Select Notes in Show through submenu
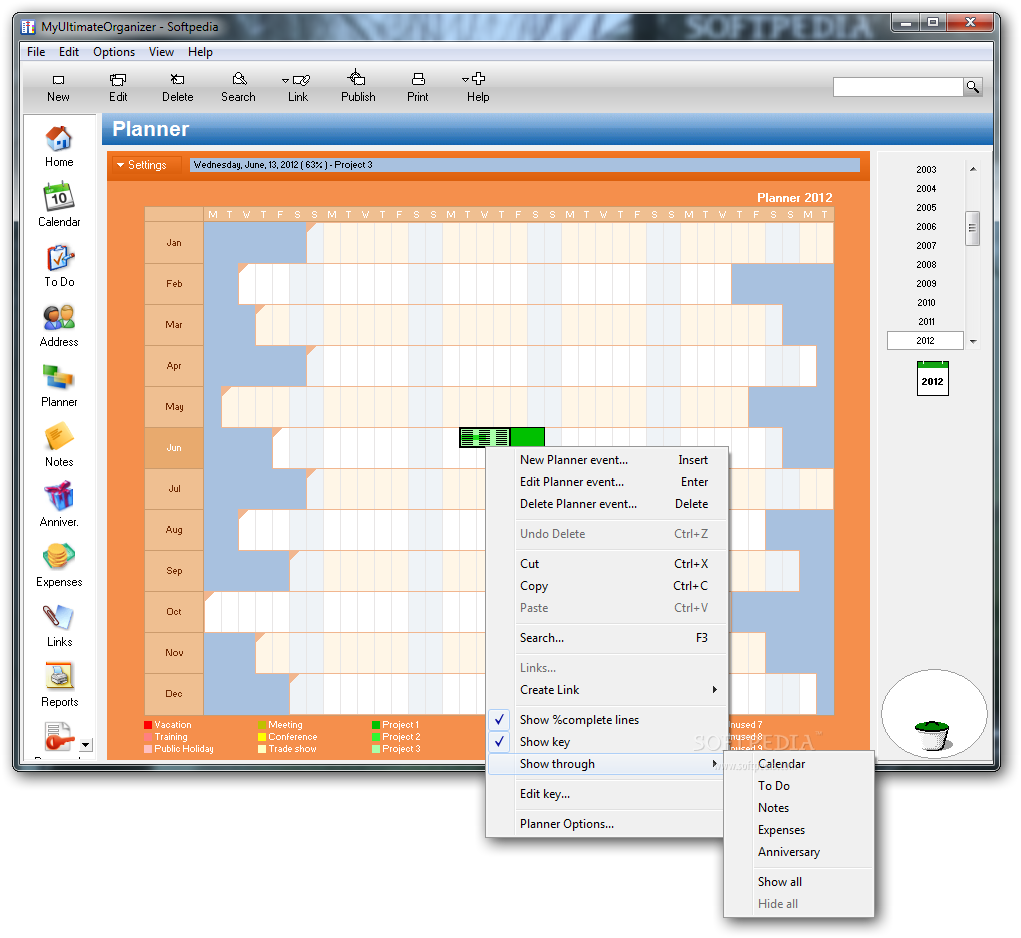This screenshot has height=938, width=1021. tap(799, 808)
